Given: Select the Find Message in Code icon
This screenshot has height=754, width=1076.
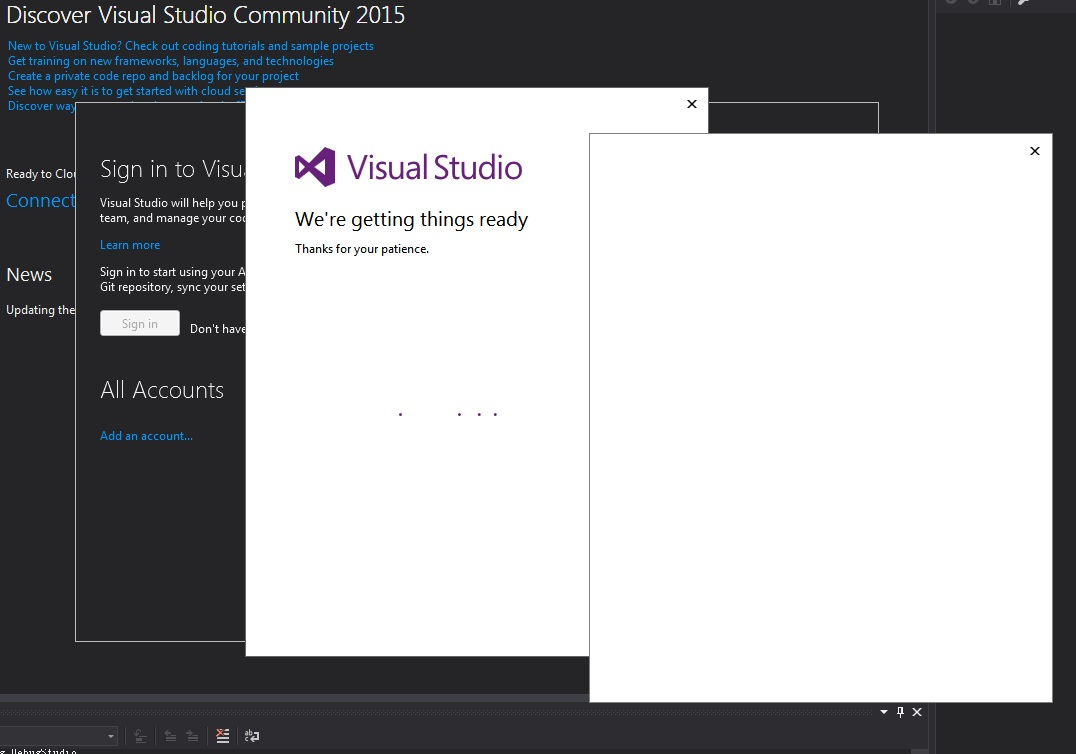Looking at the screenshot, I should coord(140,735).
